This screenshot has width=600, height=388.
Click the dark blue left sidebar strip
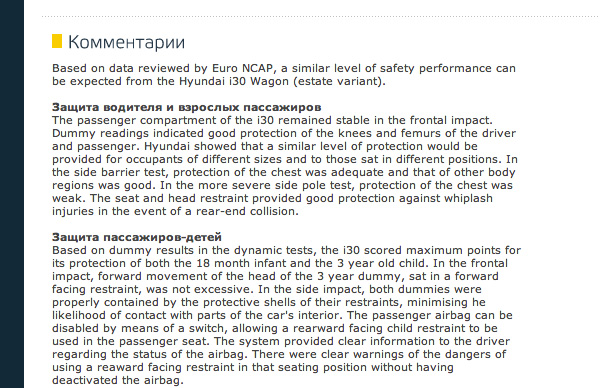12,194
